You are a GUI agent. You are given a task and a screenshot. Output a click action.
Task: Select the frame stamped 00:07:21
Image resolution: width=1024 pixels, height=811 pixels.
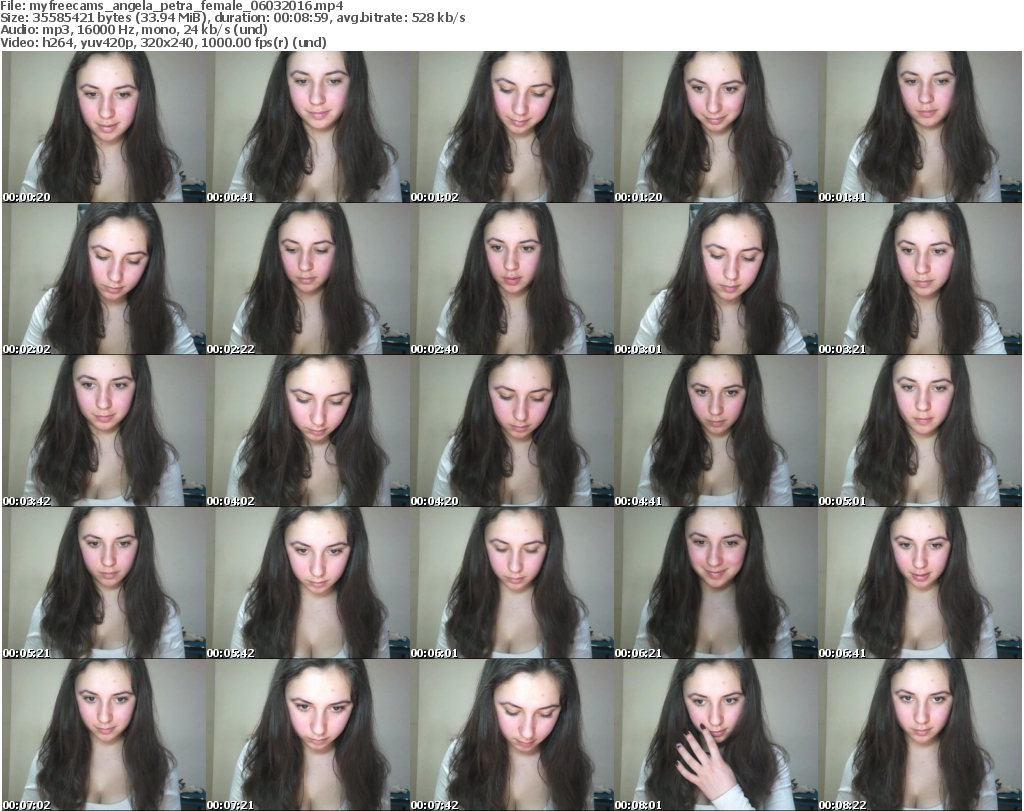point(308,735)
